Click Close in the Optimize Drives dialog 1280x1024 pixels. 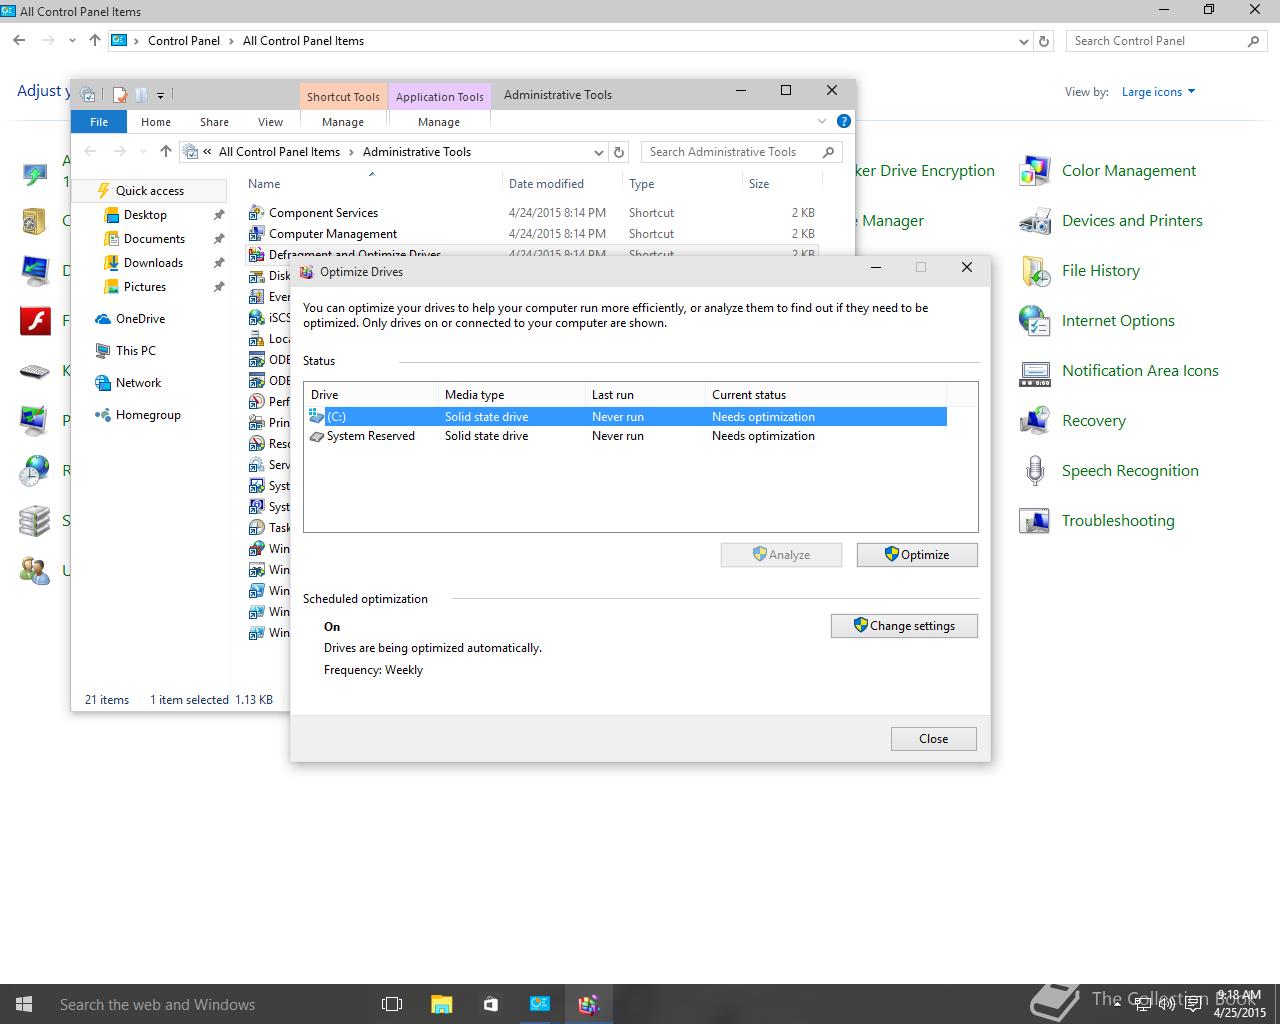933,739
